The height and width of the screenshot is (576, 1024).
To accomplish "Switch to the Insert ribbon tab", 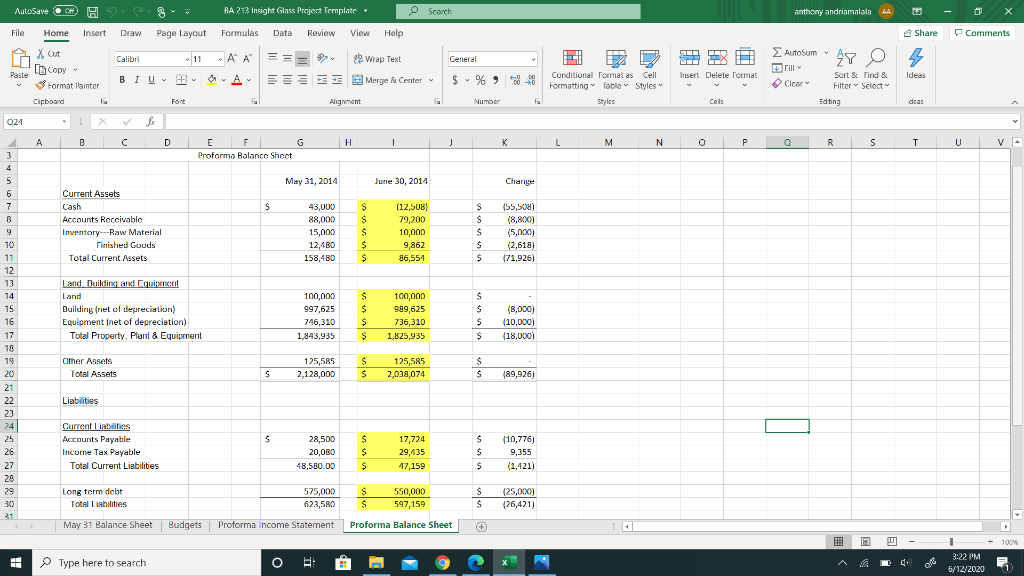I will 94,33.
